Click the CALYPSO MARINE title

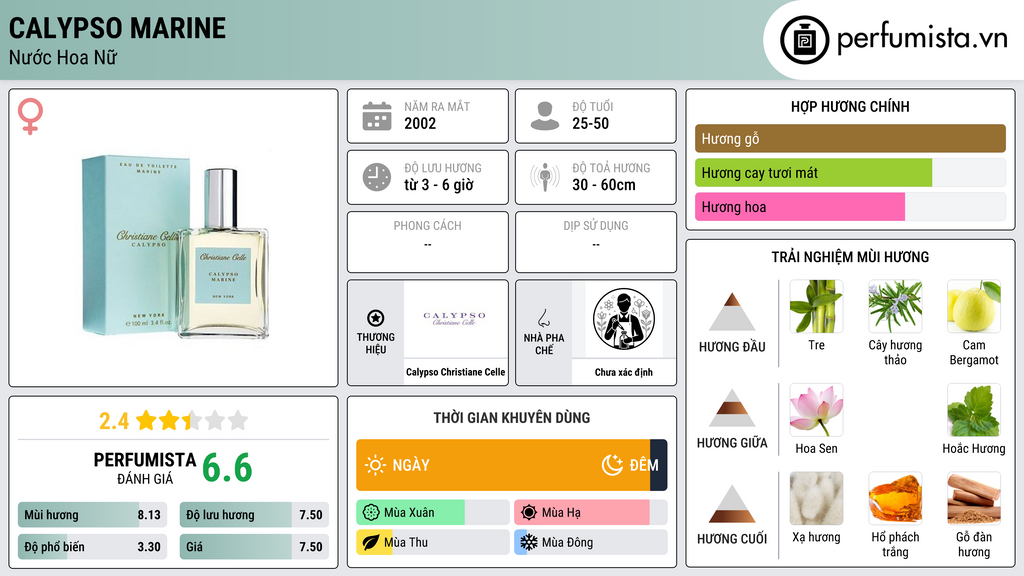[118, 28]
